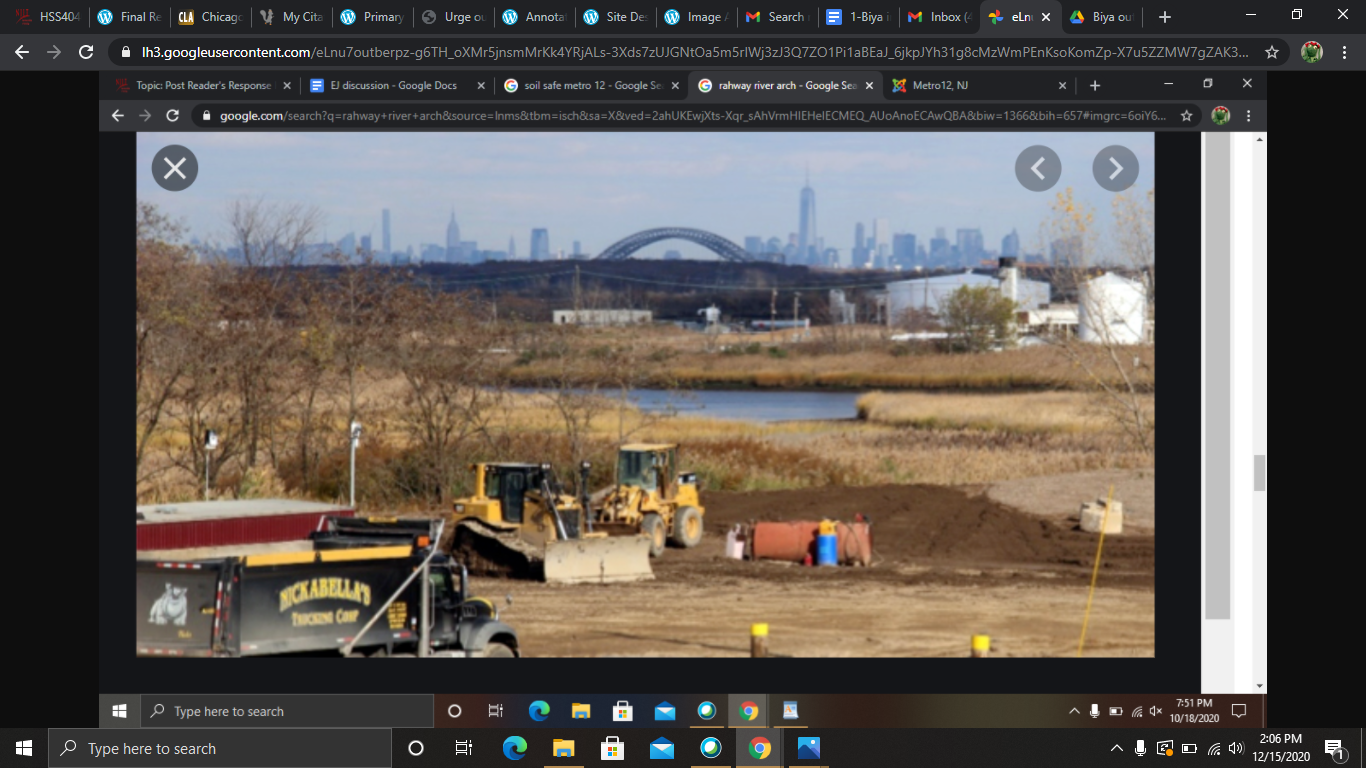Click the 'Metro12, NJ' embedded tab
Image resolution: width=1366 pixels, height=768 pixels.
pos(980,86)
